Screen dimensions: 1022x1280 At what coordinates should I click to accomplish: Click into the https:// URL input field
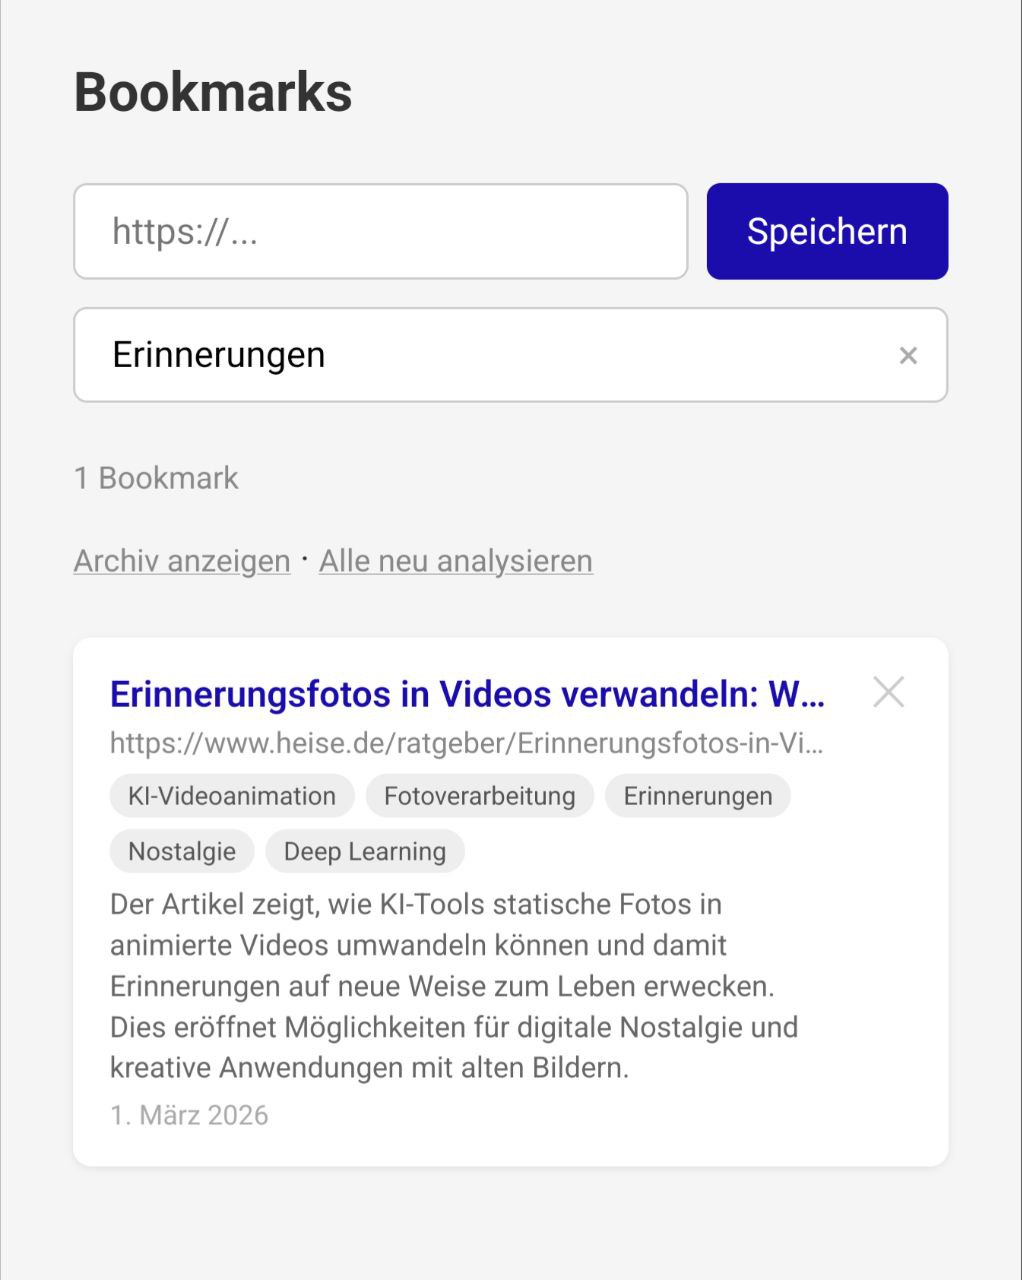(380, 231)
